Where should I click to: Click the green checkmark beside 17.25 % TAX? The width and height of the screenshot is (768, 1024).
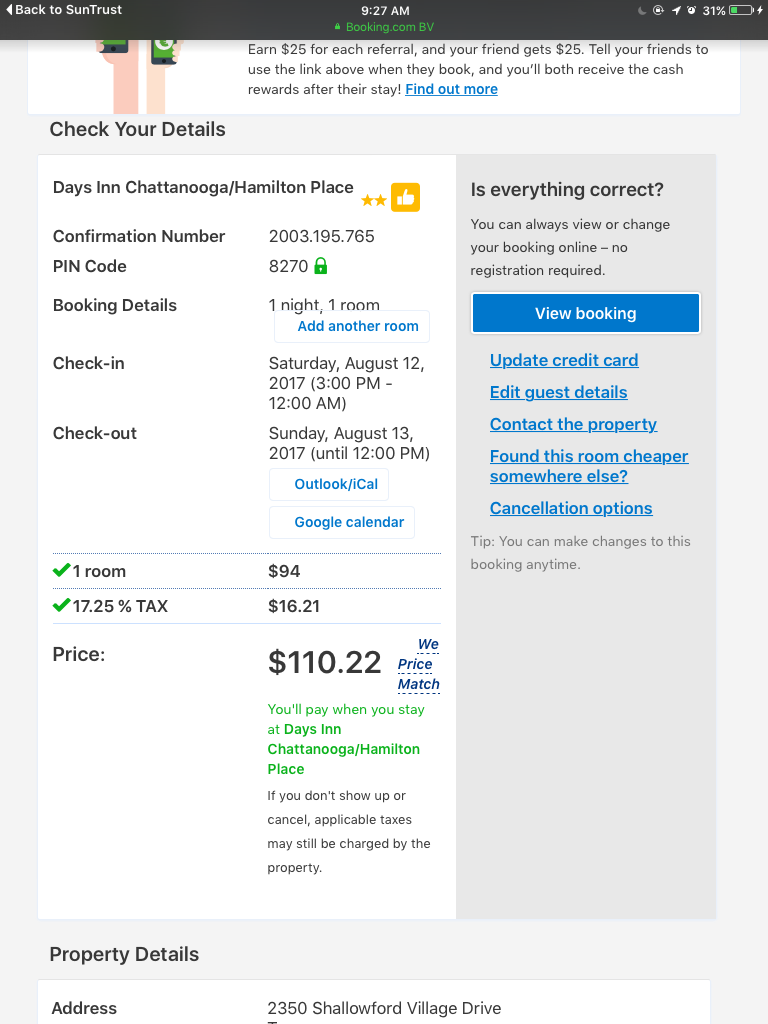click(x=61, y=605)
